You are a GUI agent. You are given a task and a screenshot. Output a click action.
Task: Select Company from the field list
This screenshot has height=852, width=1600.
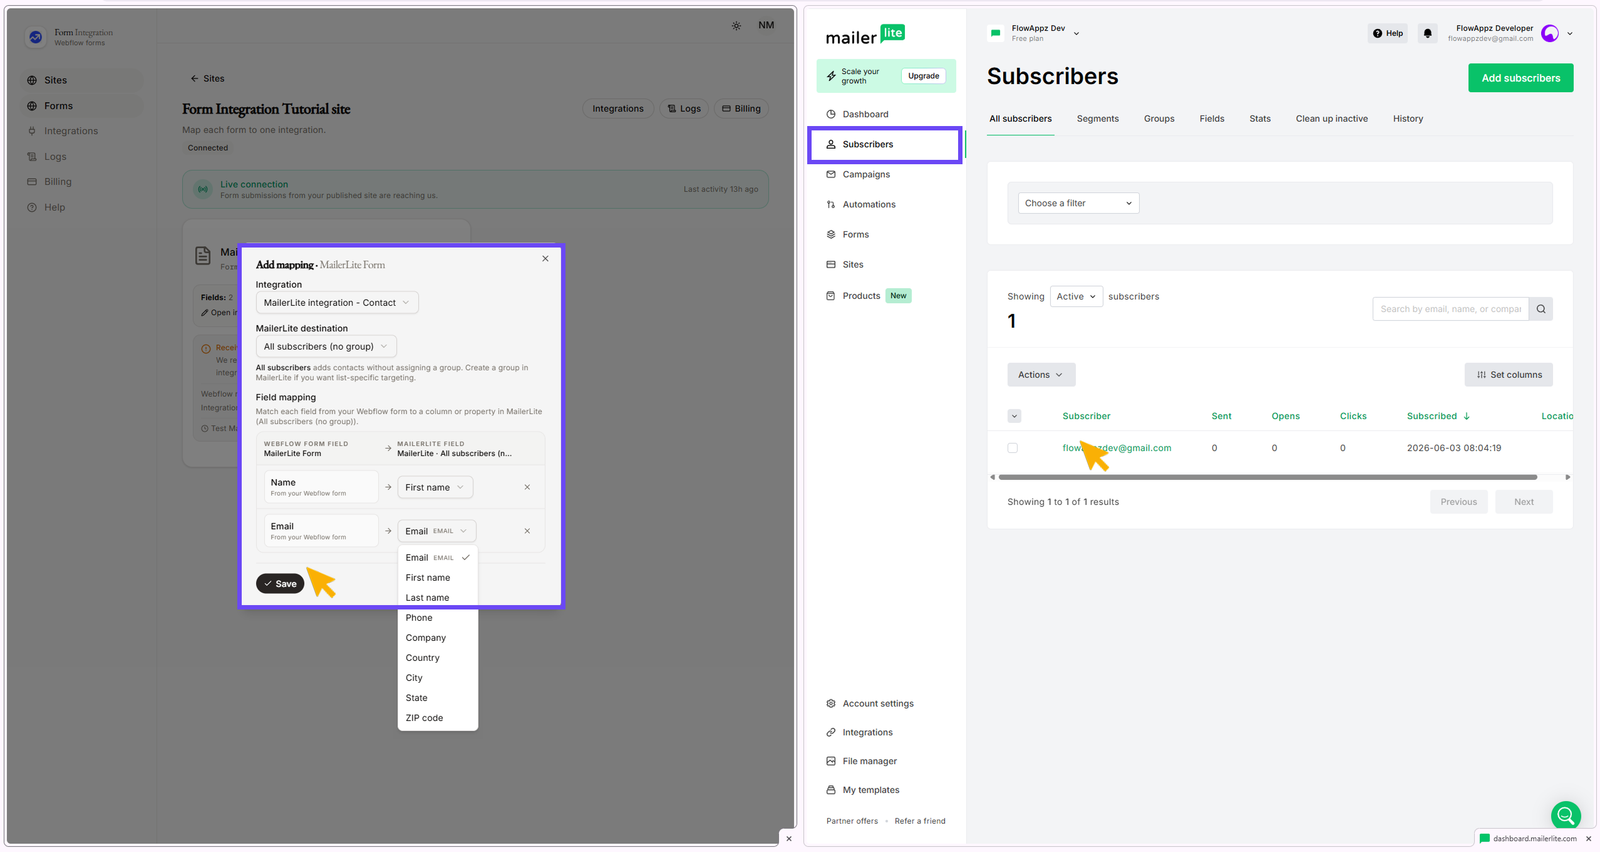click(x=438, y=638)
